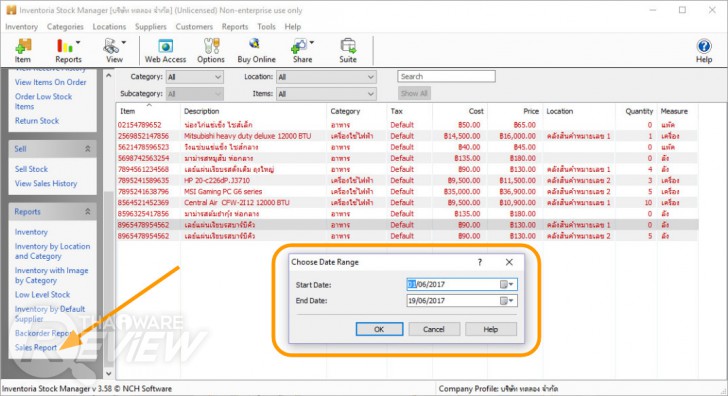Image resolution: width=728 pixels, height=396 pixels.
Task: Open the Reports menu in the menu bar
Action: pyautogui.click(x=235, y=27)
